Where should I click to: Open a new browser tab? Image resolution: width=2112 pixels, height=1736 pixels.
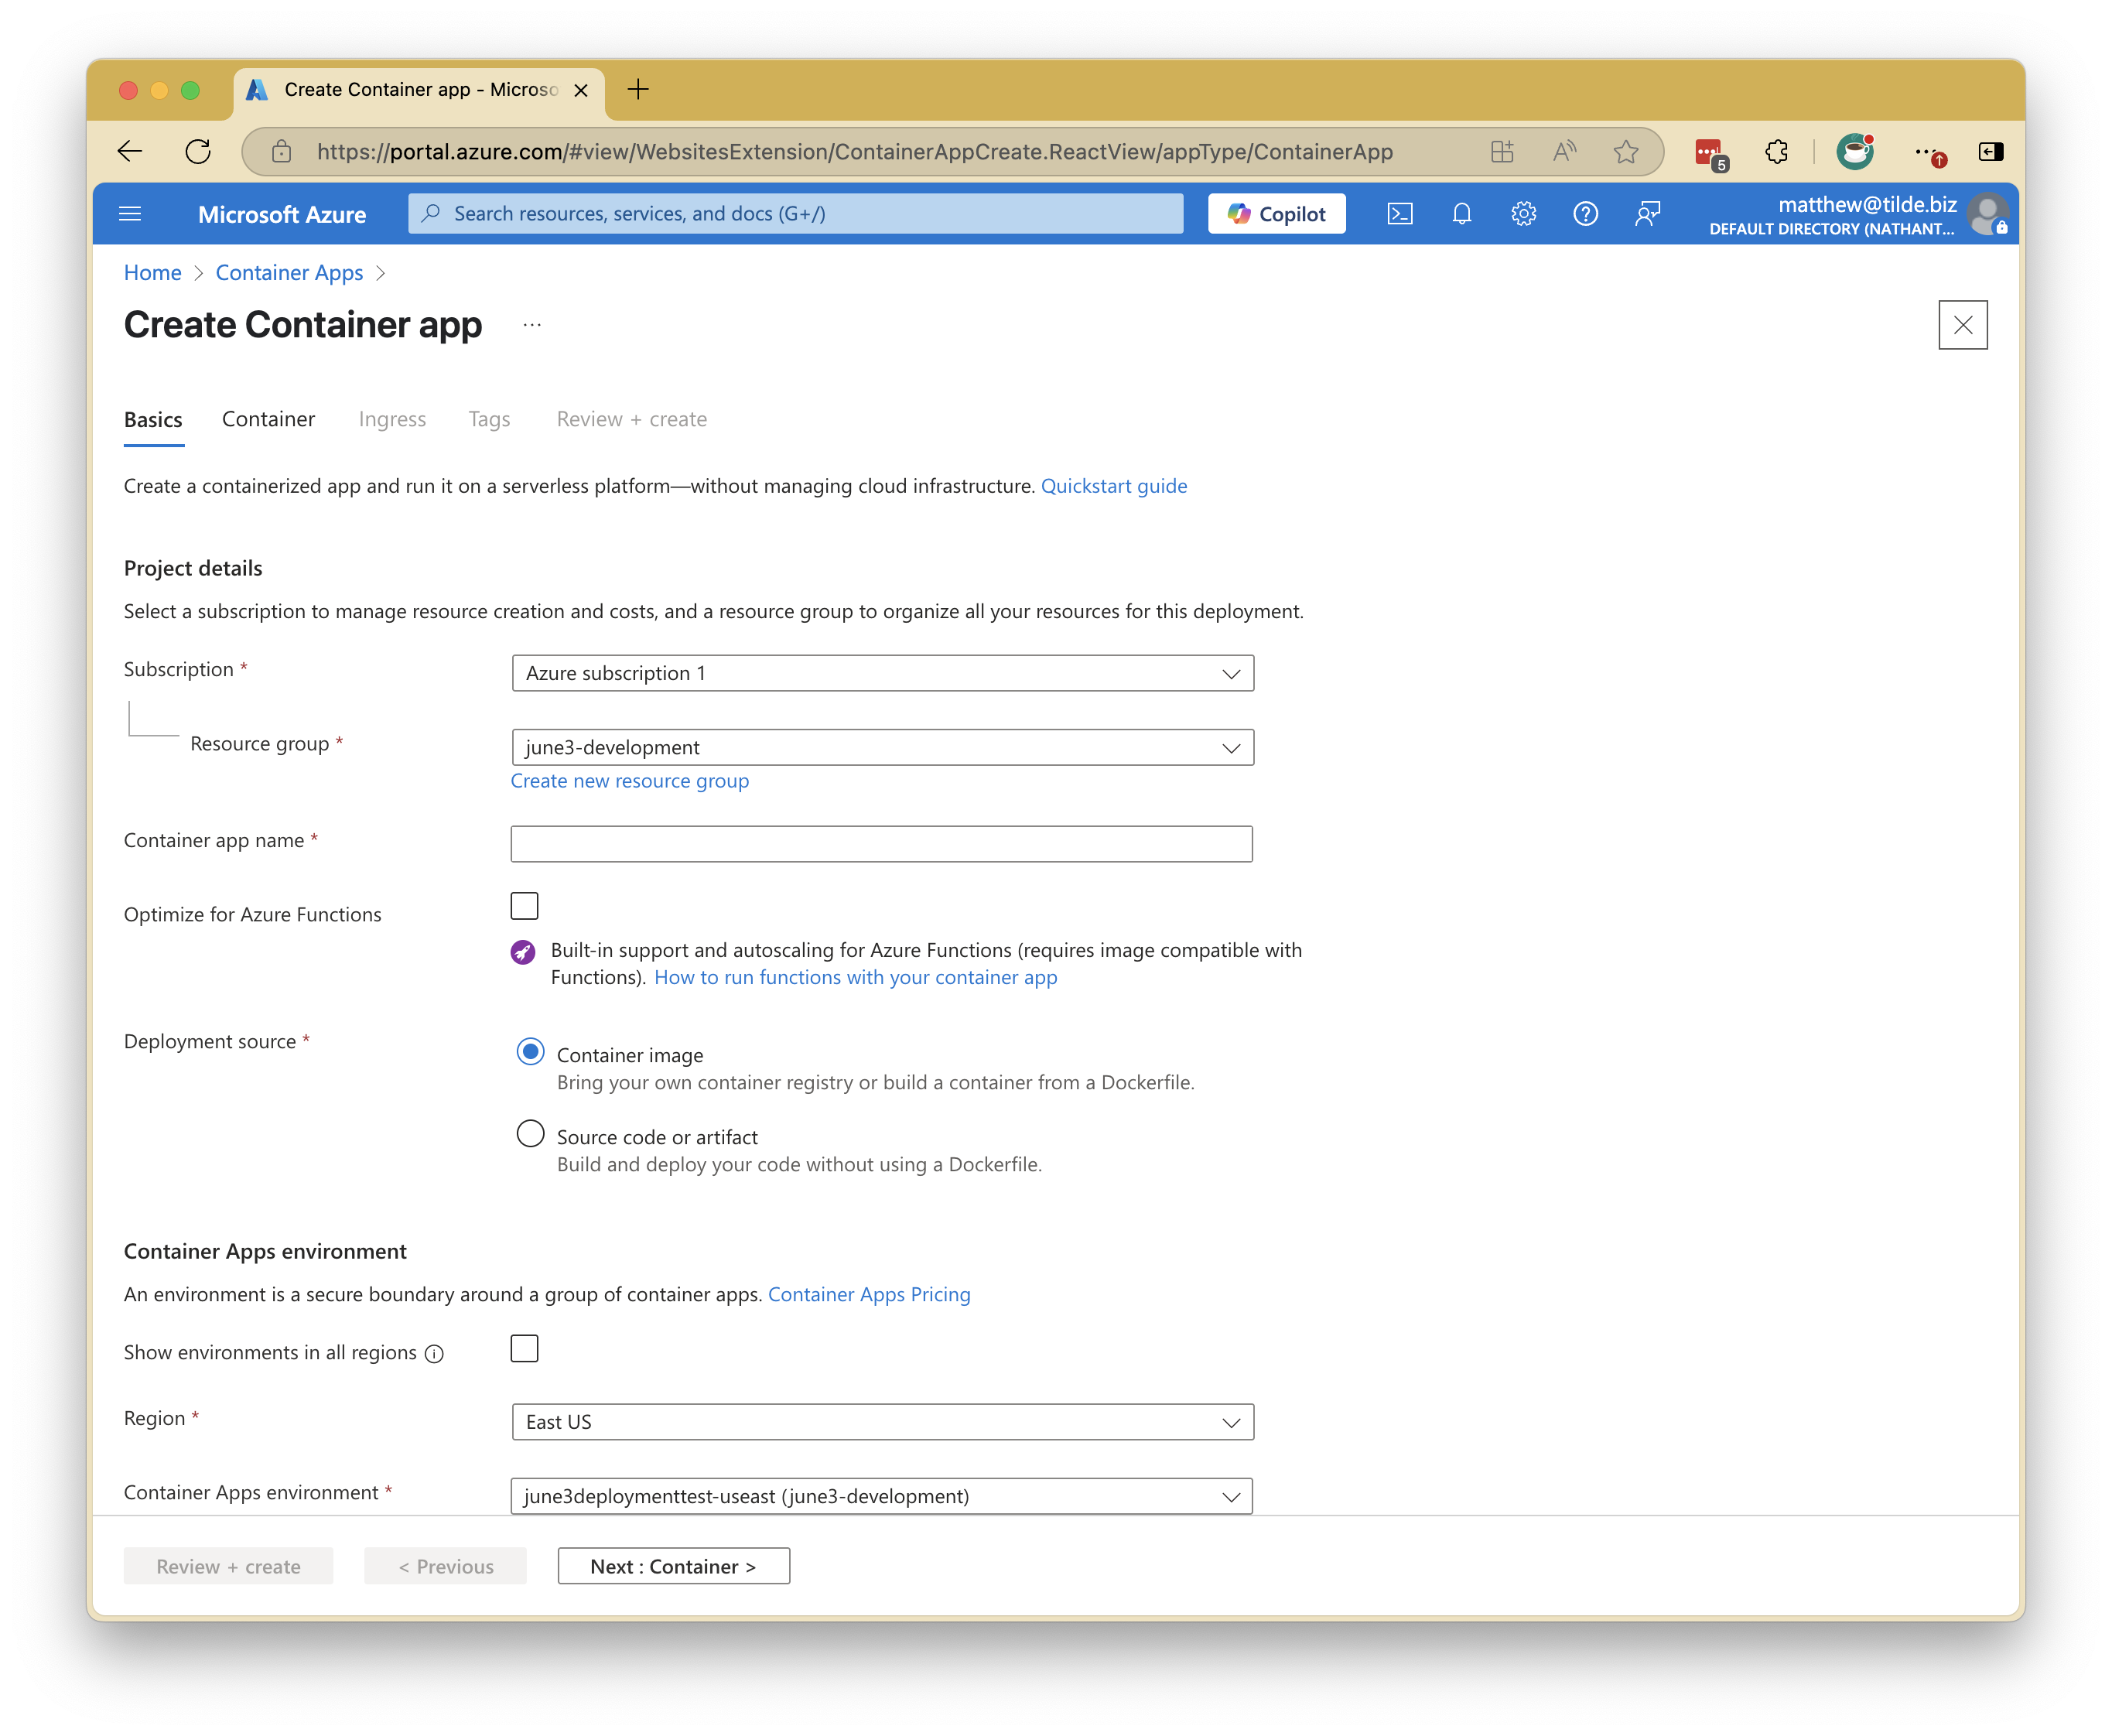[x=638, y=89]
